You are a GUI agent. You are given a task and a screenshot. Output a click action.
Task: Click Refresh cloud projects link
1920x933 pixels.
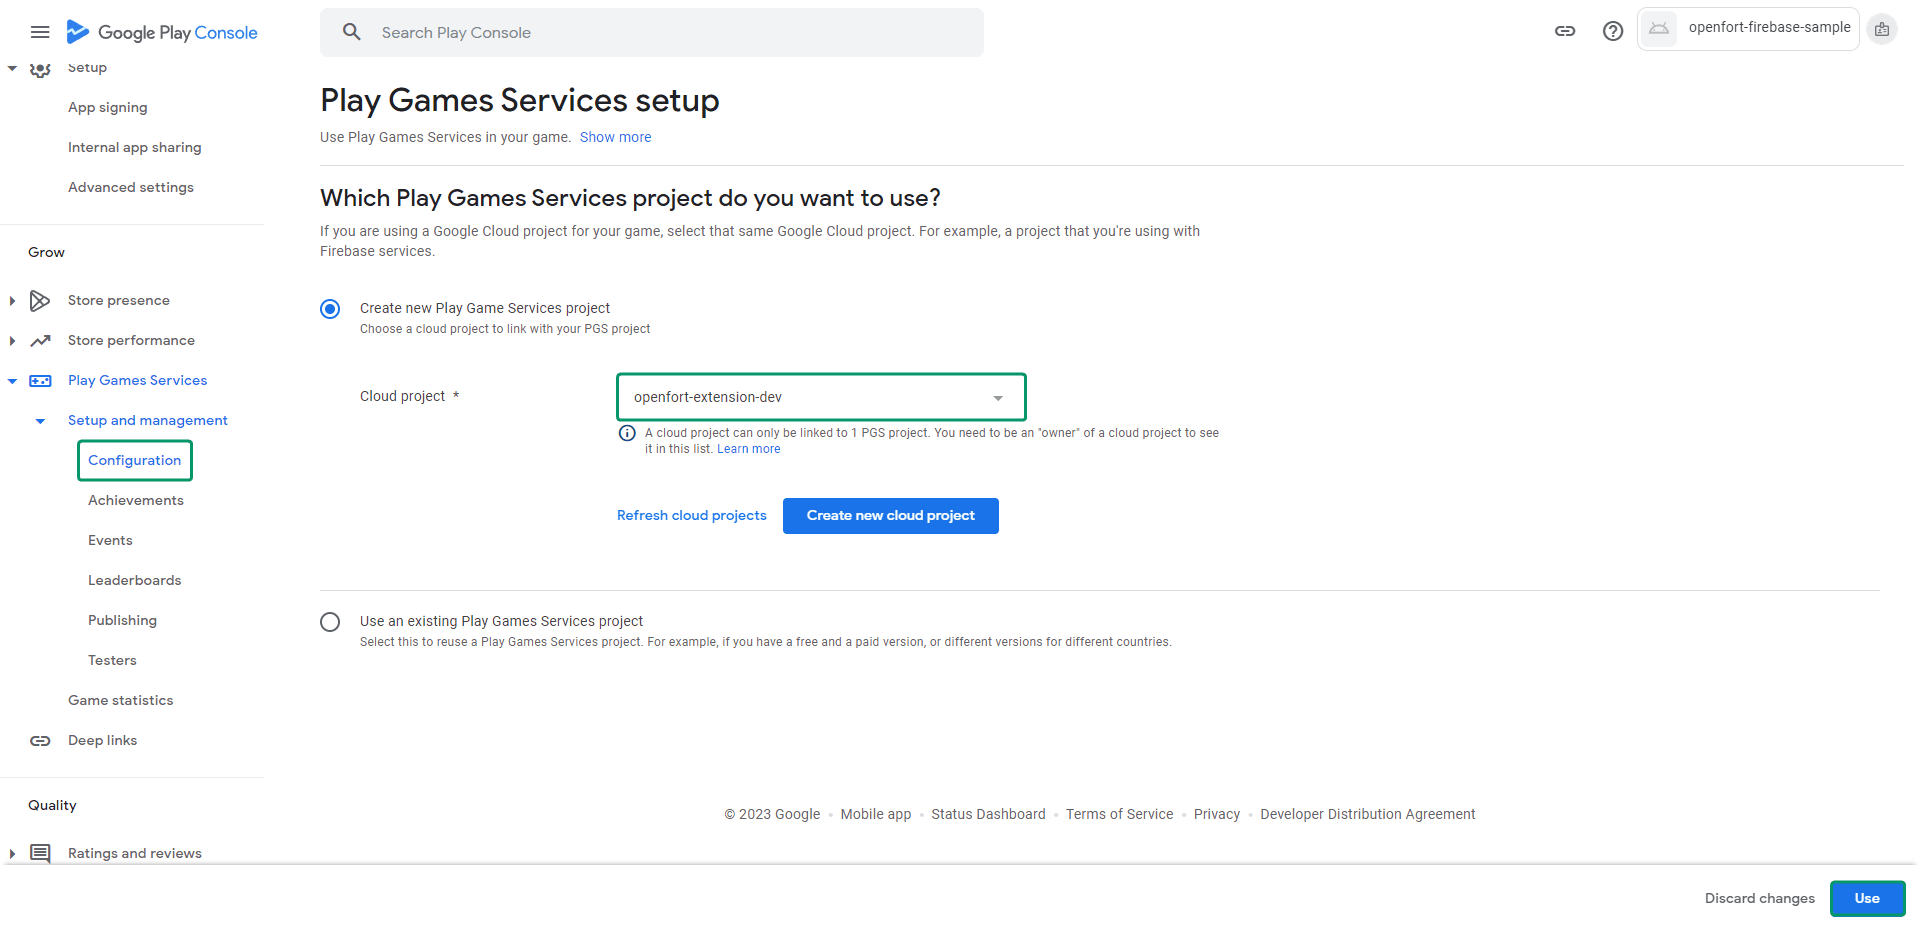[691, 516]
